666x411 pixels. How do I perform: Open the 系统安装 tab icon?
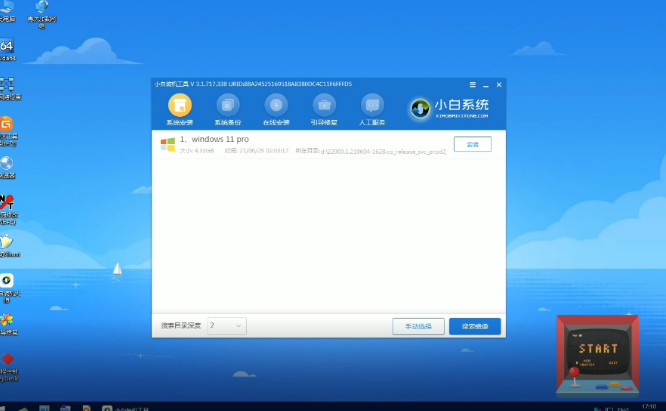(x=180, y=105)
